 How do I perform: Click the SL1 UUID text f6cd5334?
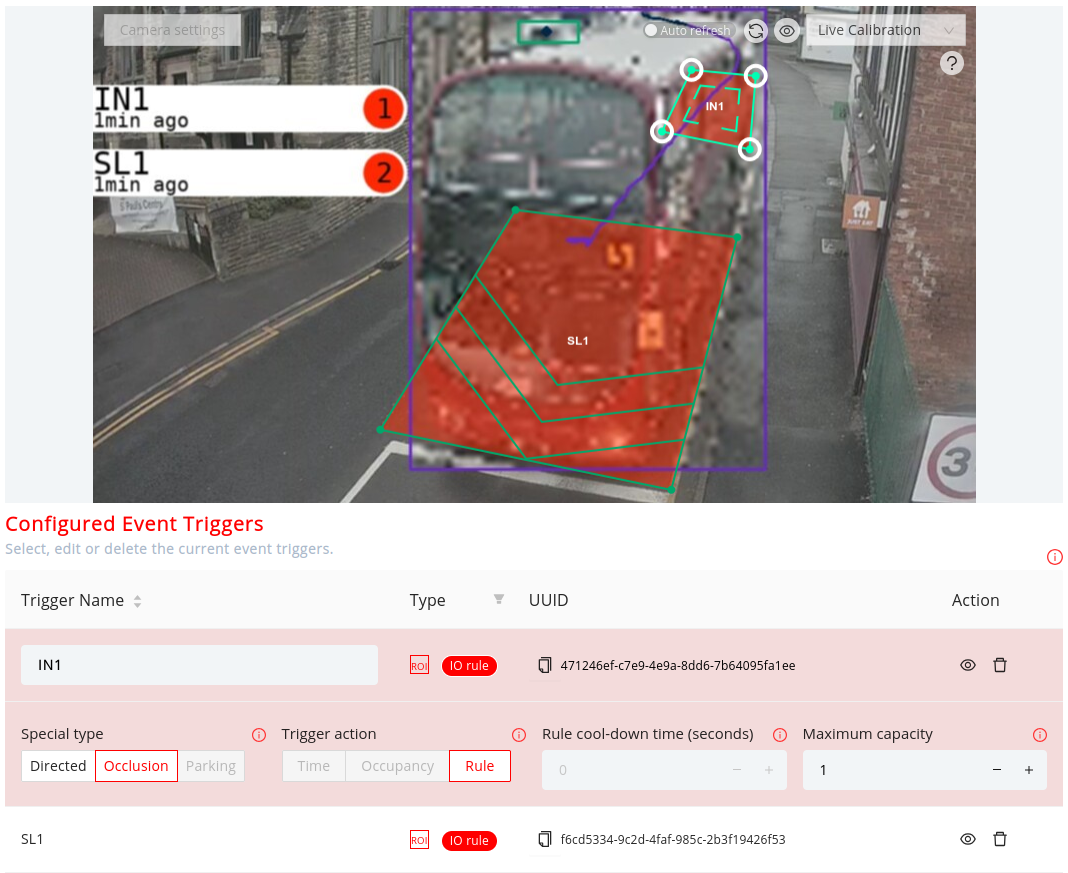click(673, 840)
